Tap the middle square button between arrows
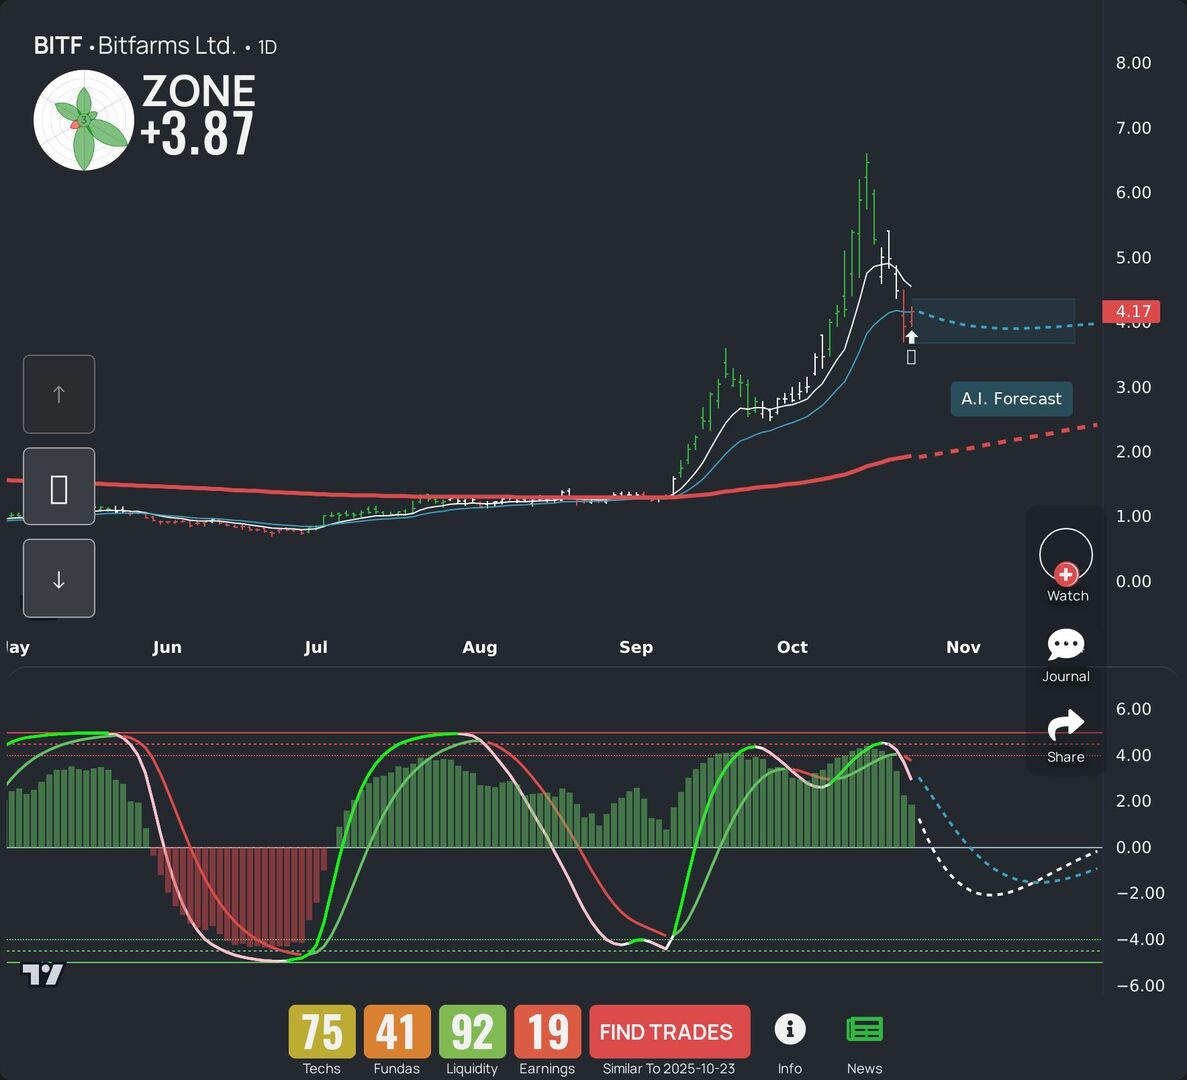The width and height of the screenshot is (1187, 1080). coord(59,486)
